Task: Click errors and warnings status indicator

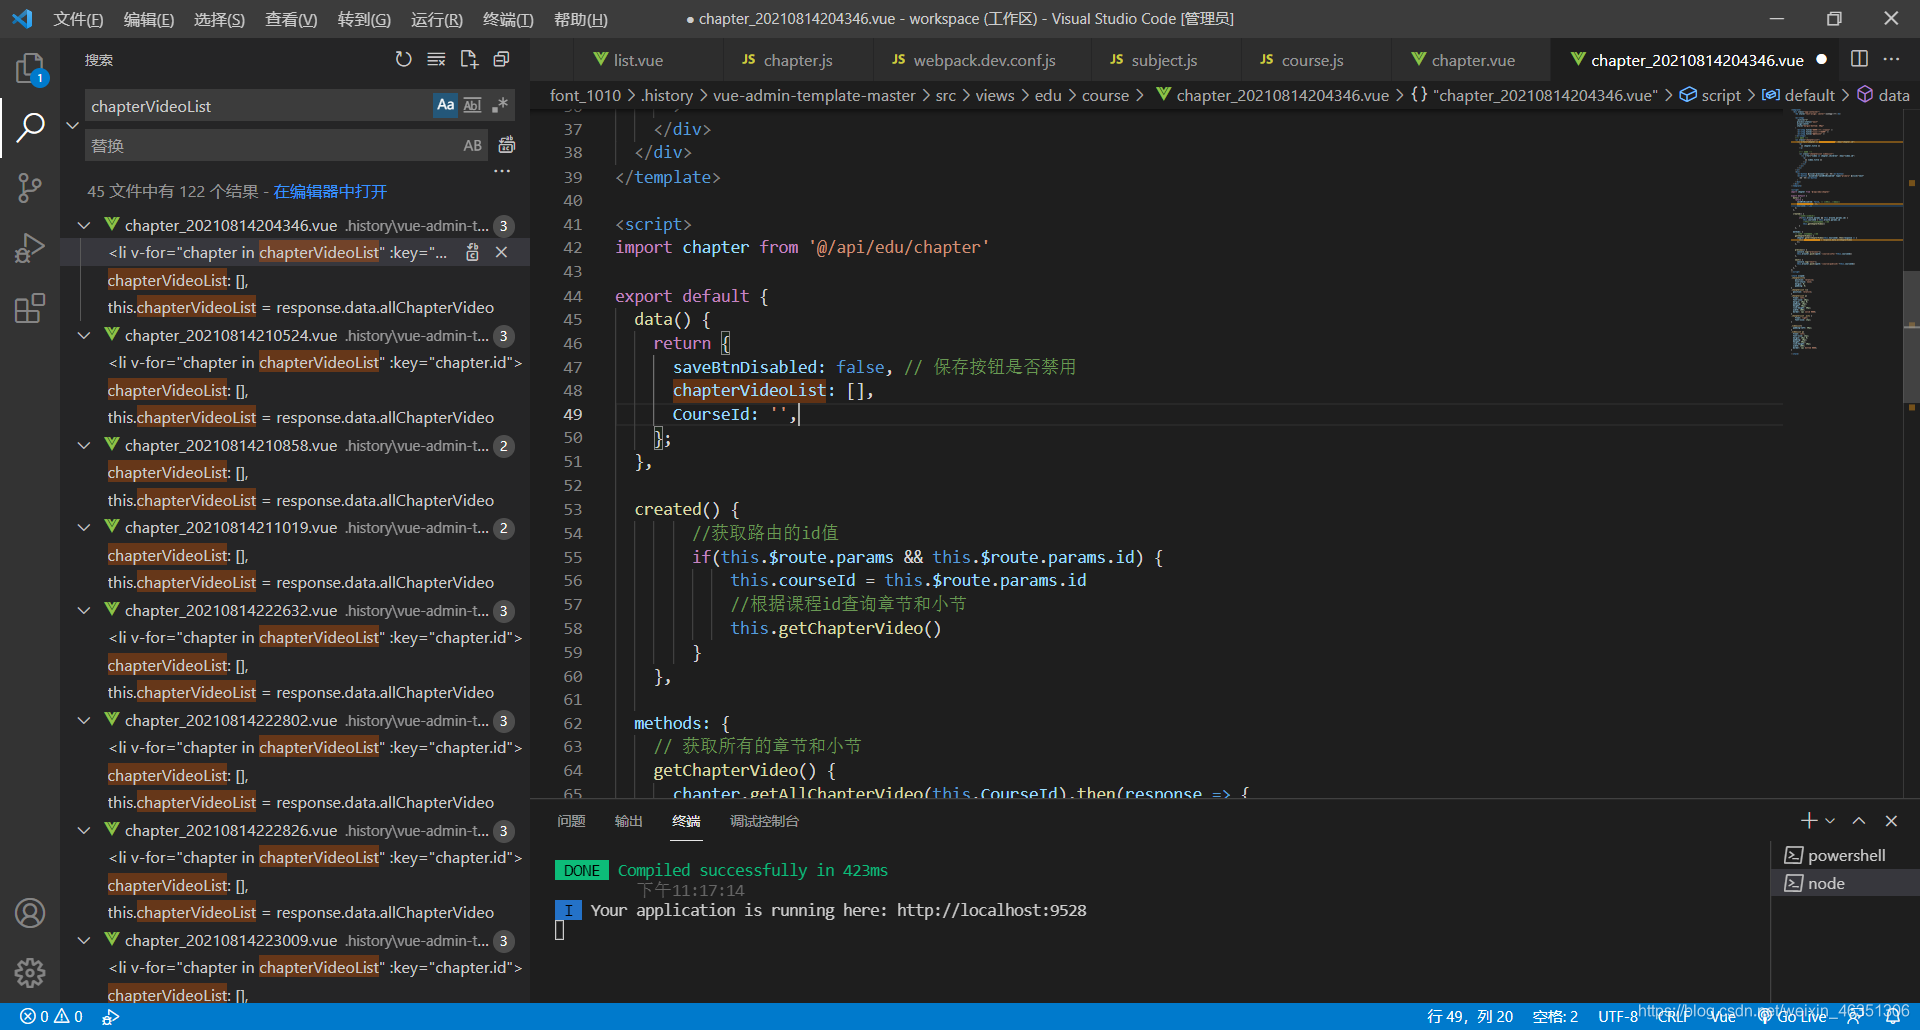Action: [x=51, y=1017]
